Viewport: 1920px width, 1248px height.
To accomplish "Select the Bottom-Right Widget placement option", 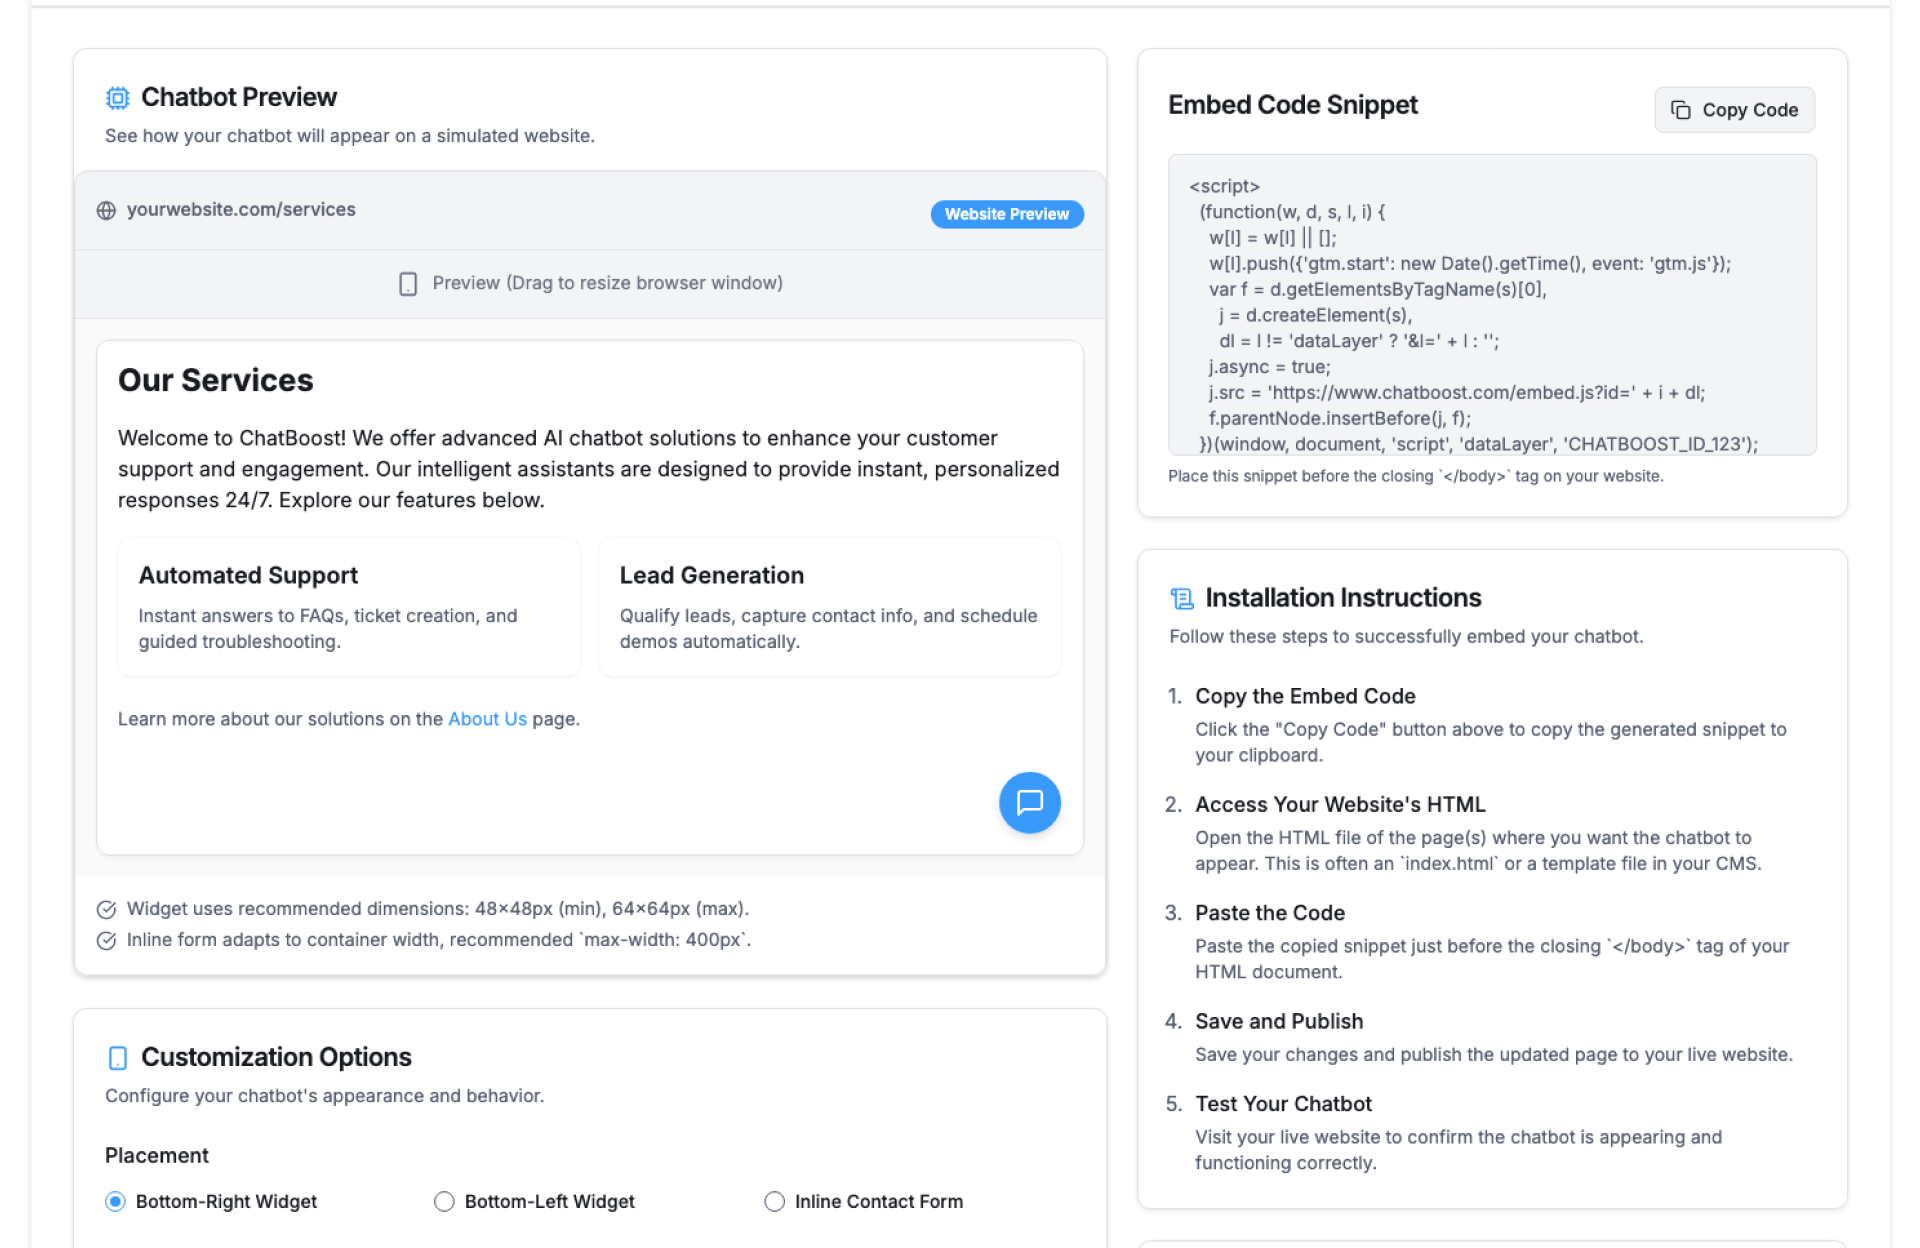I will (116, 1201).
